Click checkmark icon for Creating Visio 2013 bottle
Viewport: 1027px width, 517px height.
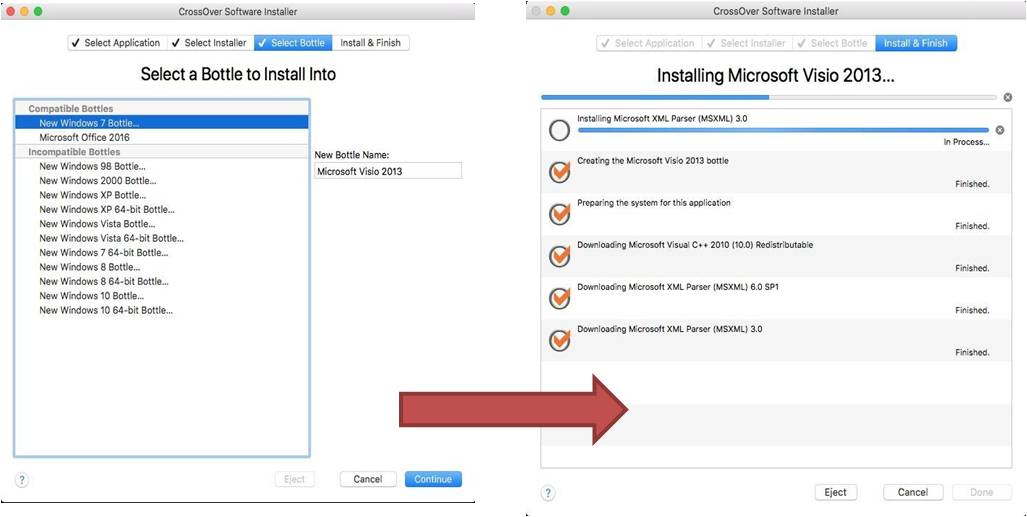[x=559, y=172]
